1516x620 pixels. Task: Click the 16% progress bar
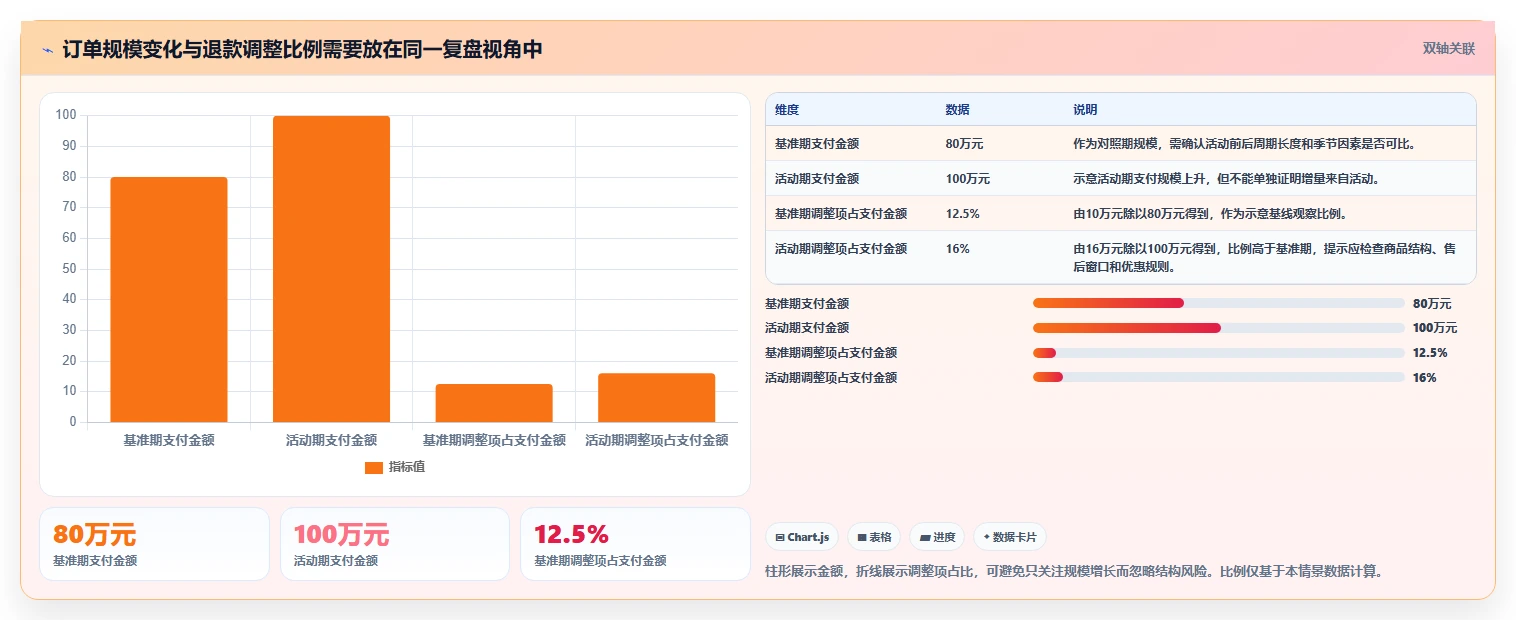point(1219,378)
